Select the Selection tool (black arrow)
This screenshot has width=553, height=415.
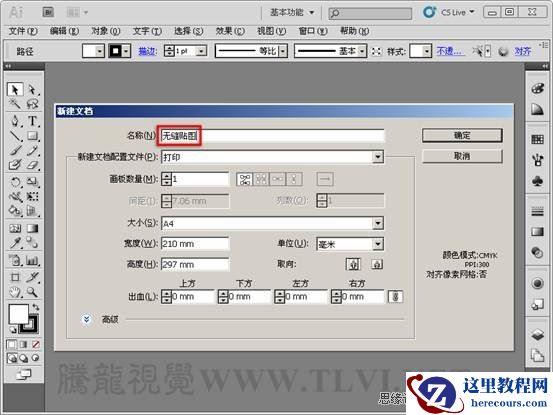[x=15, y=90]
